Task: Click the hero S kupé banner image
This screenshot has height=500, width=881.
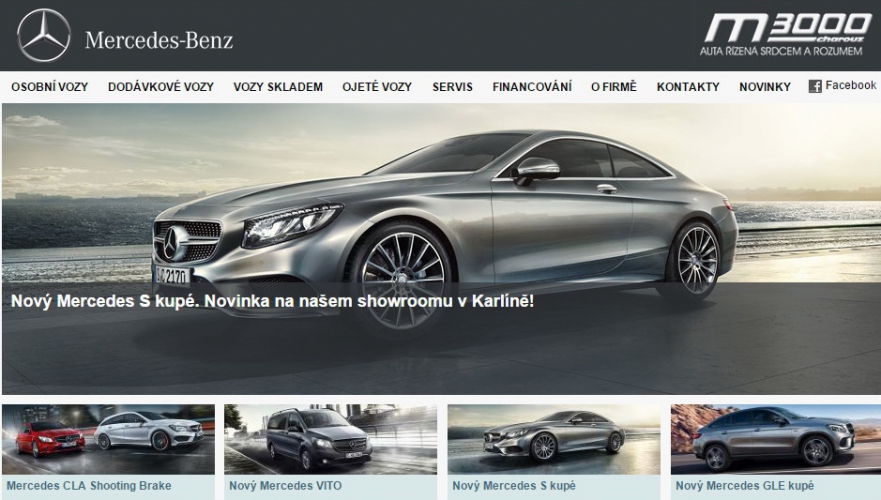Action: [x=441, y=248]
